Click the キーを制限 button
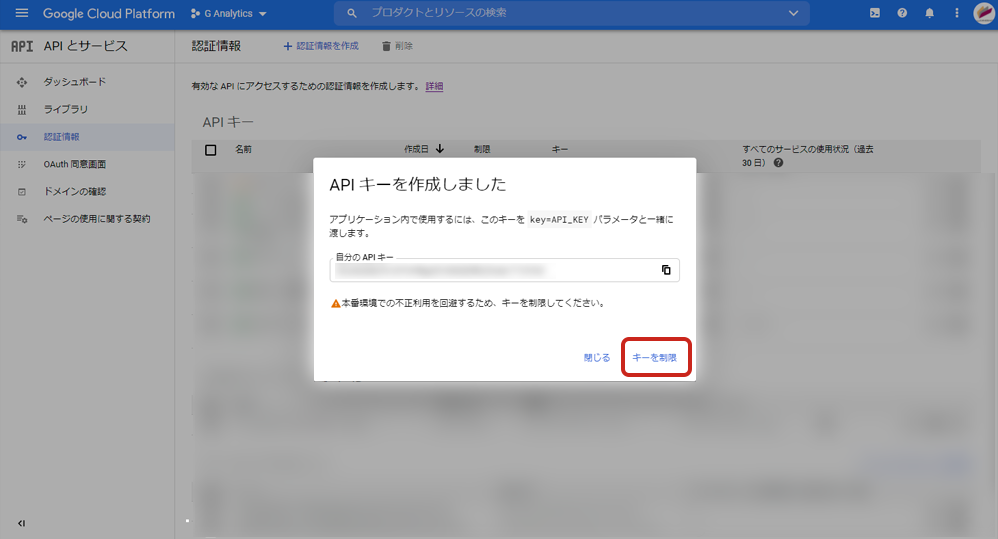Viewport: 998px width, 539px height. 656,357
